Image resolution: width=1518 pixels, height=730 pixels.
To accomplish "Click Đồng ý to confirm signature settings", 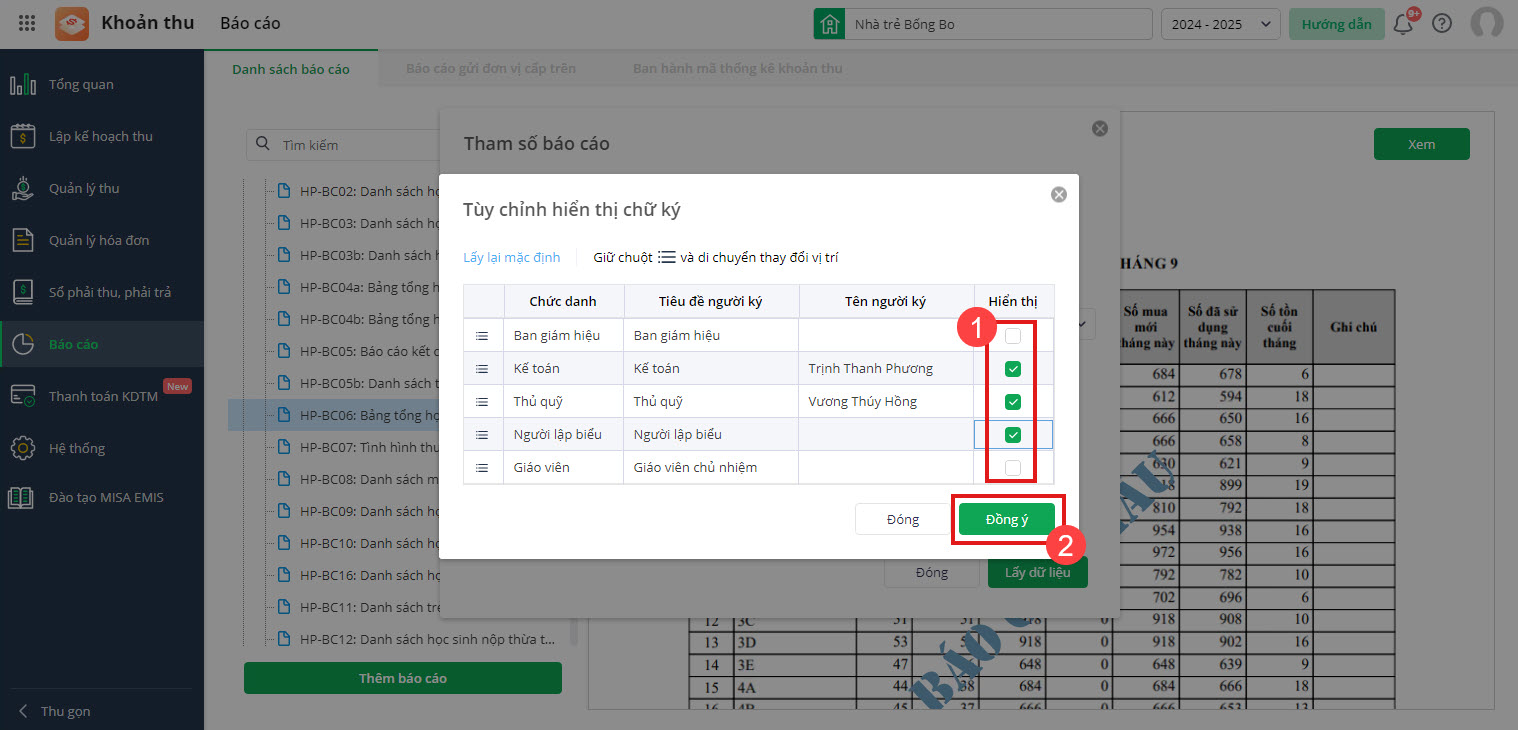I will coord(1007,519).
